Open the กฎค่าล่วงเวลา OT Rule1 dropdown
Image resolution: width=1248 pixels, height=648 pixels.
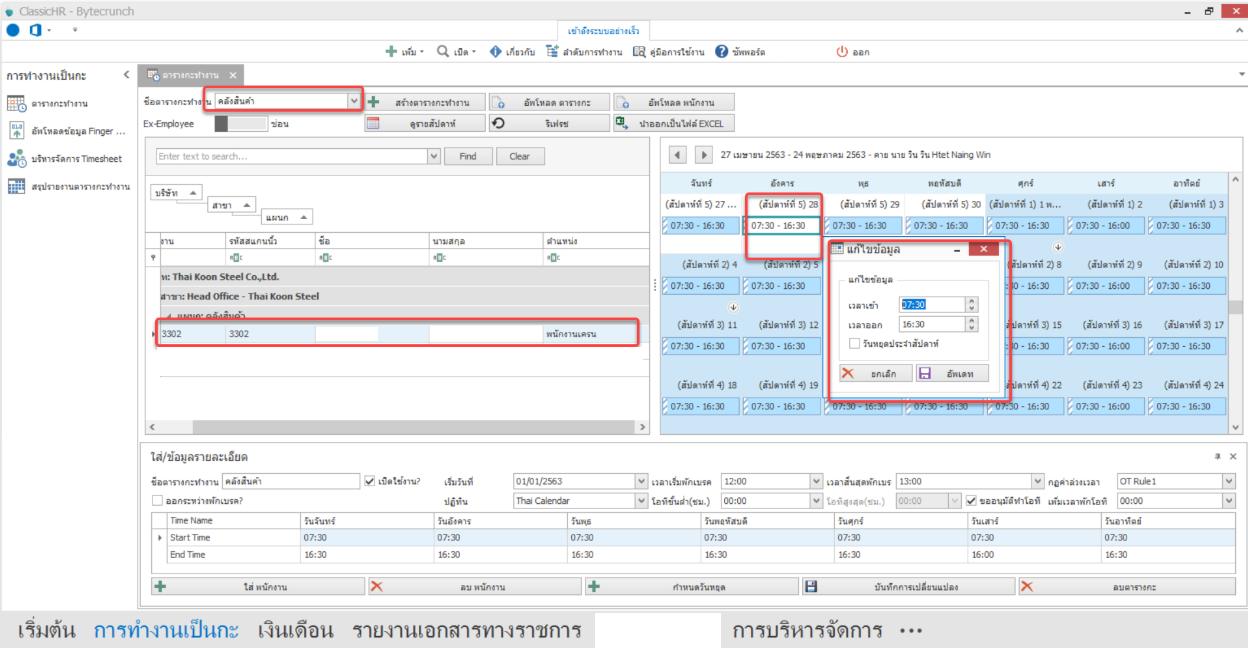pyautogui.click(x=1229, y=481)
